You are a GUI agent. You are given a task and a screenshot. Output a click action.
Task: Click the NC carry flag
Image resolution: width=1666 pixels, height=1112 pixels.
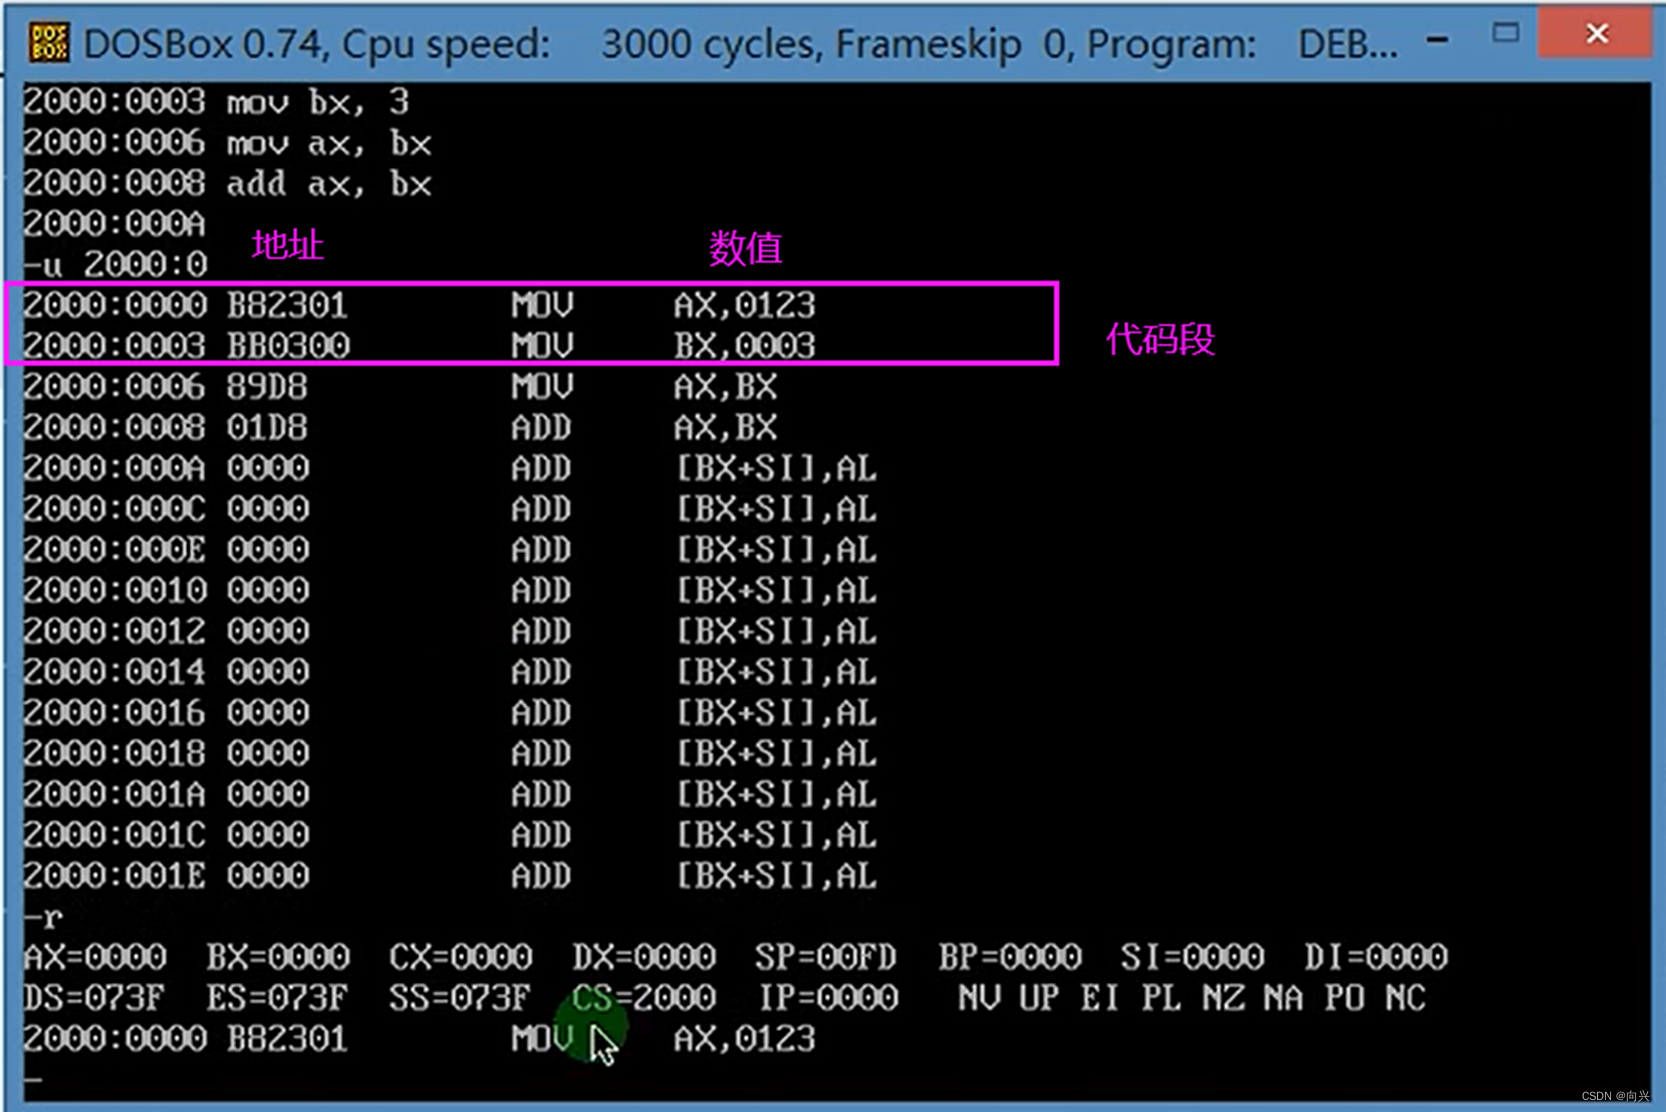click(1406, 999)
